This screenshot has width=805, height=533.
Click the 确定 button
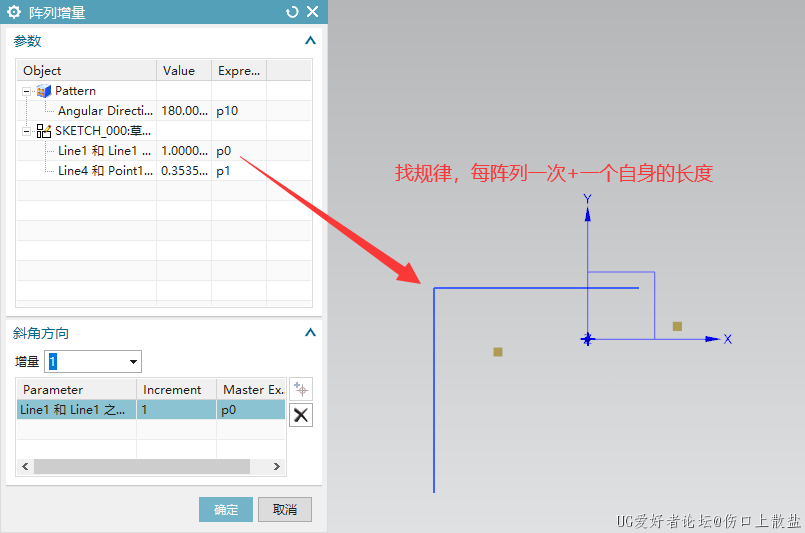tap(226, 510)
